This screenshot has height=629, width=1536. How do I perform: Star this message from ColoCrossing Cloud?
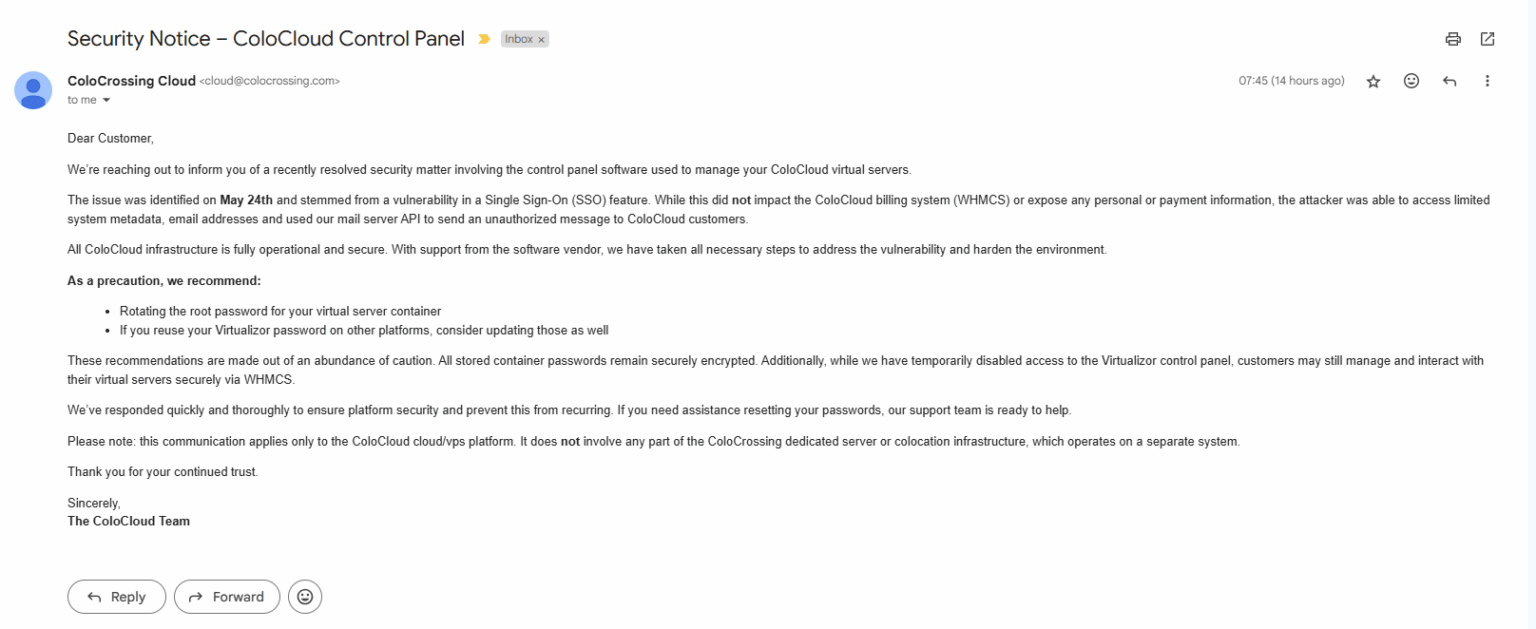1373,81
